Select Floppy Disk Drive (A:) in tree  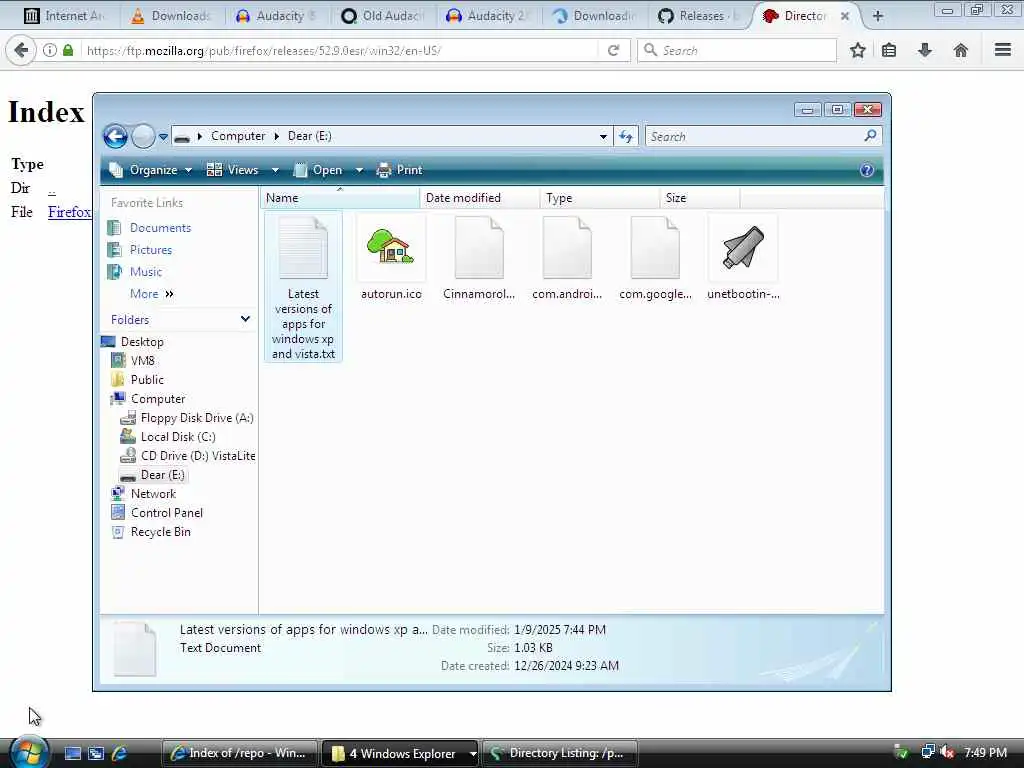(197, 418)
